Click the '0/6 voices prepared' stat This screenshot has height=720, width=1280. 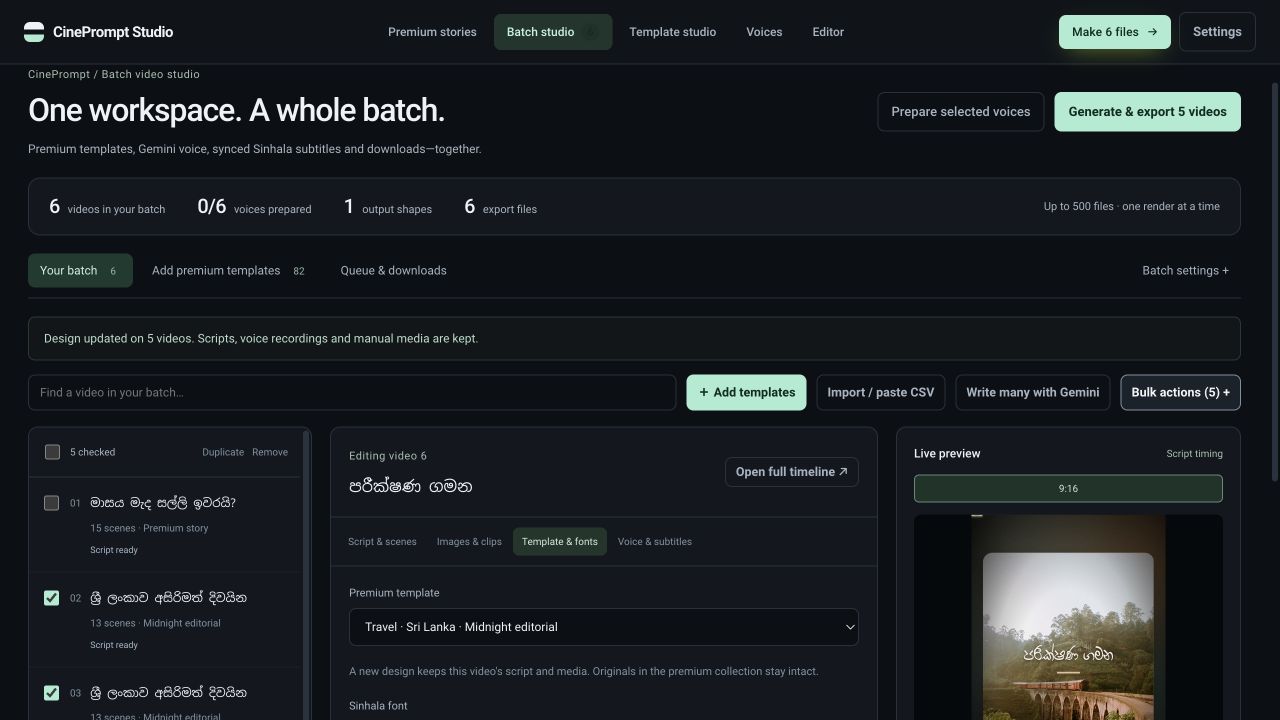click(254, 207)
